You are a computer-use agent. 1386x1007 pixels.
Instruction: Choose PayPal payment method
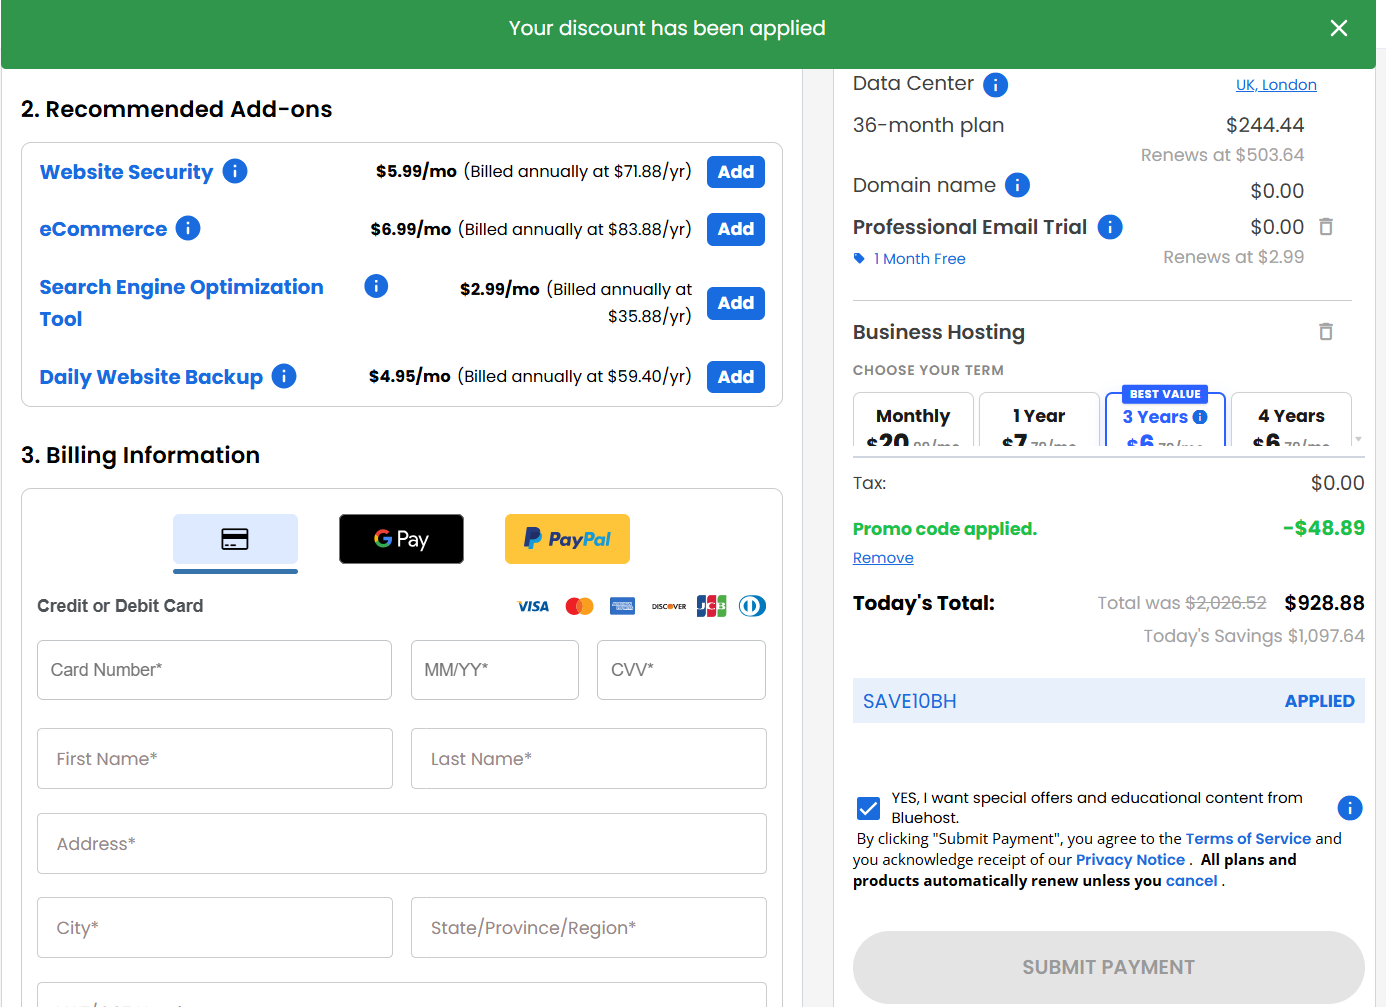[567, 539]
